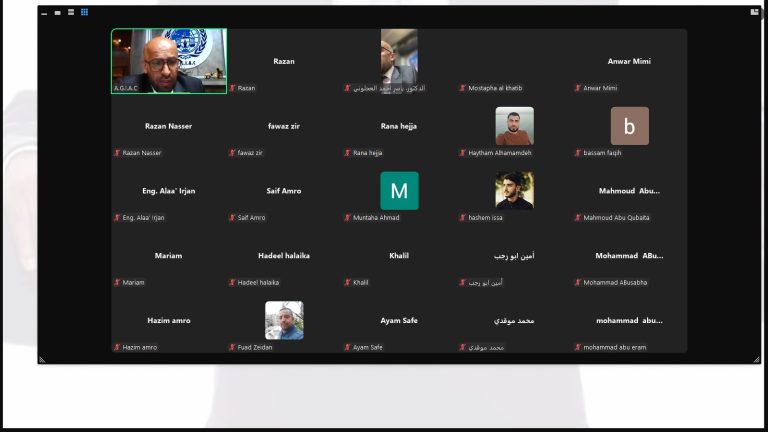Select the A.G.I.A.C active speaker video

click(x=168, y=60)
